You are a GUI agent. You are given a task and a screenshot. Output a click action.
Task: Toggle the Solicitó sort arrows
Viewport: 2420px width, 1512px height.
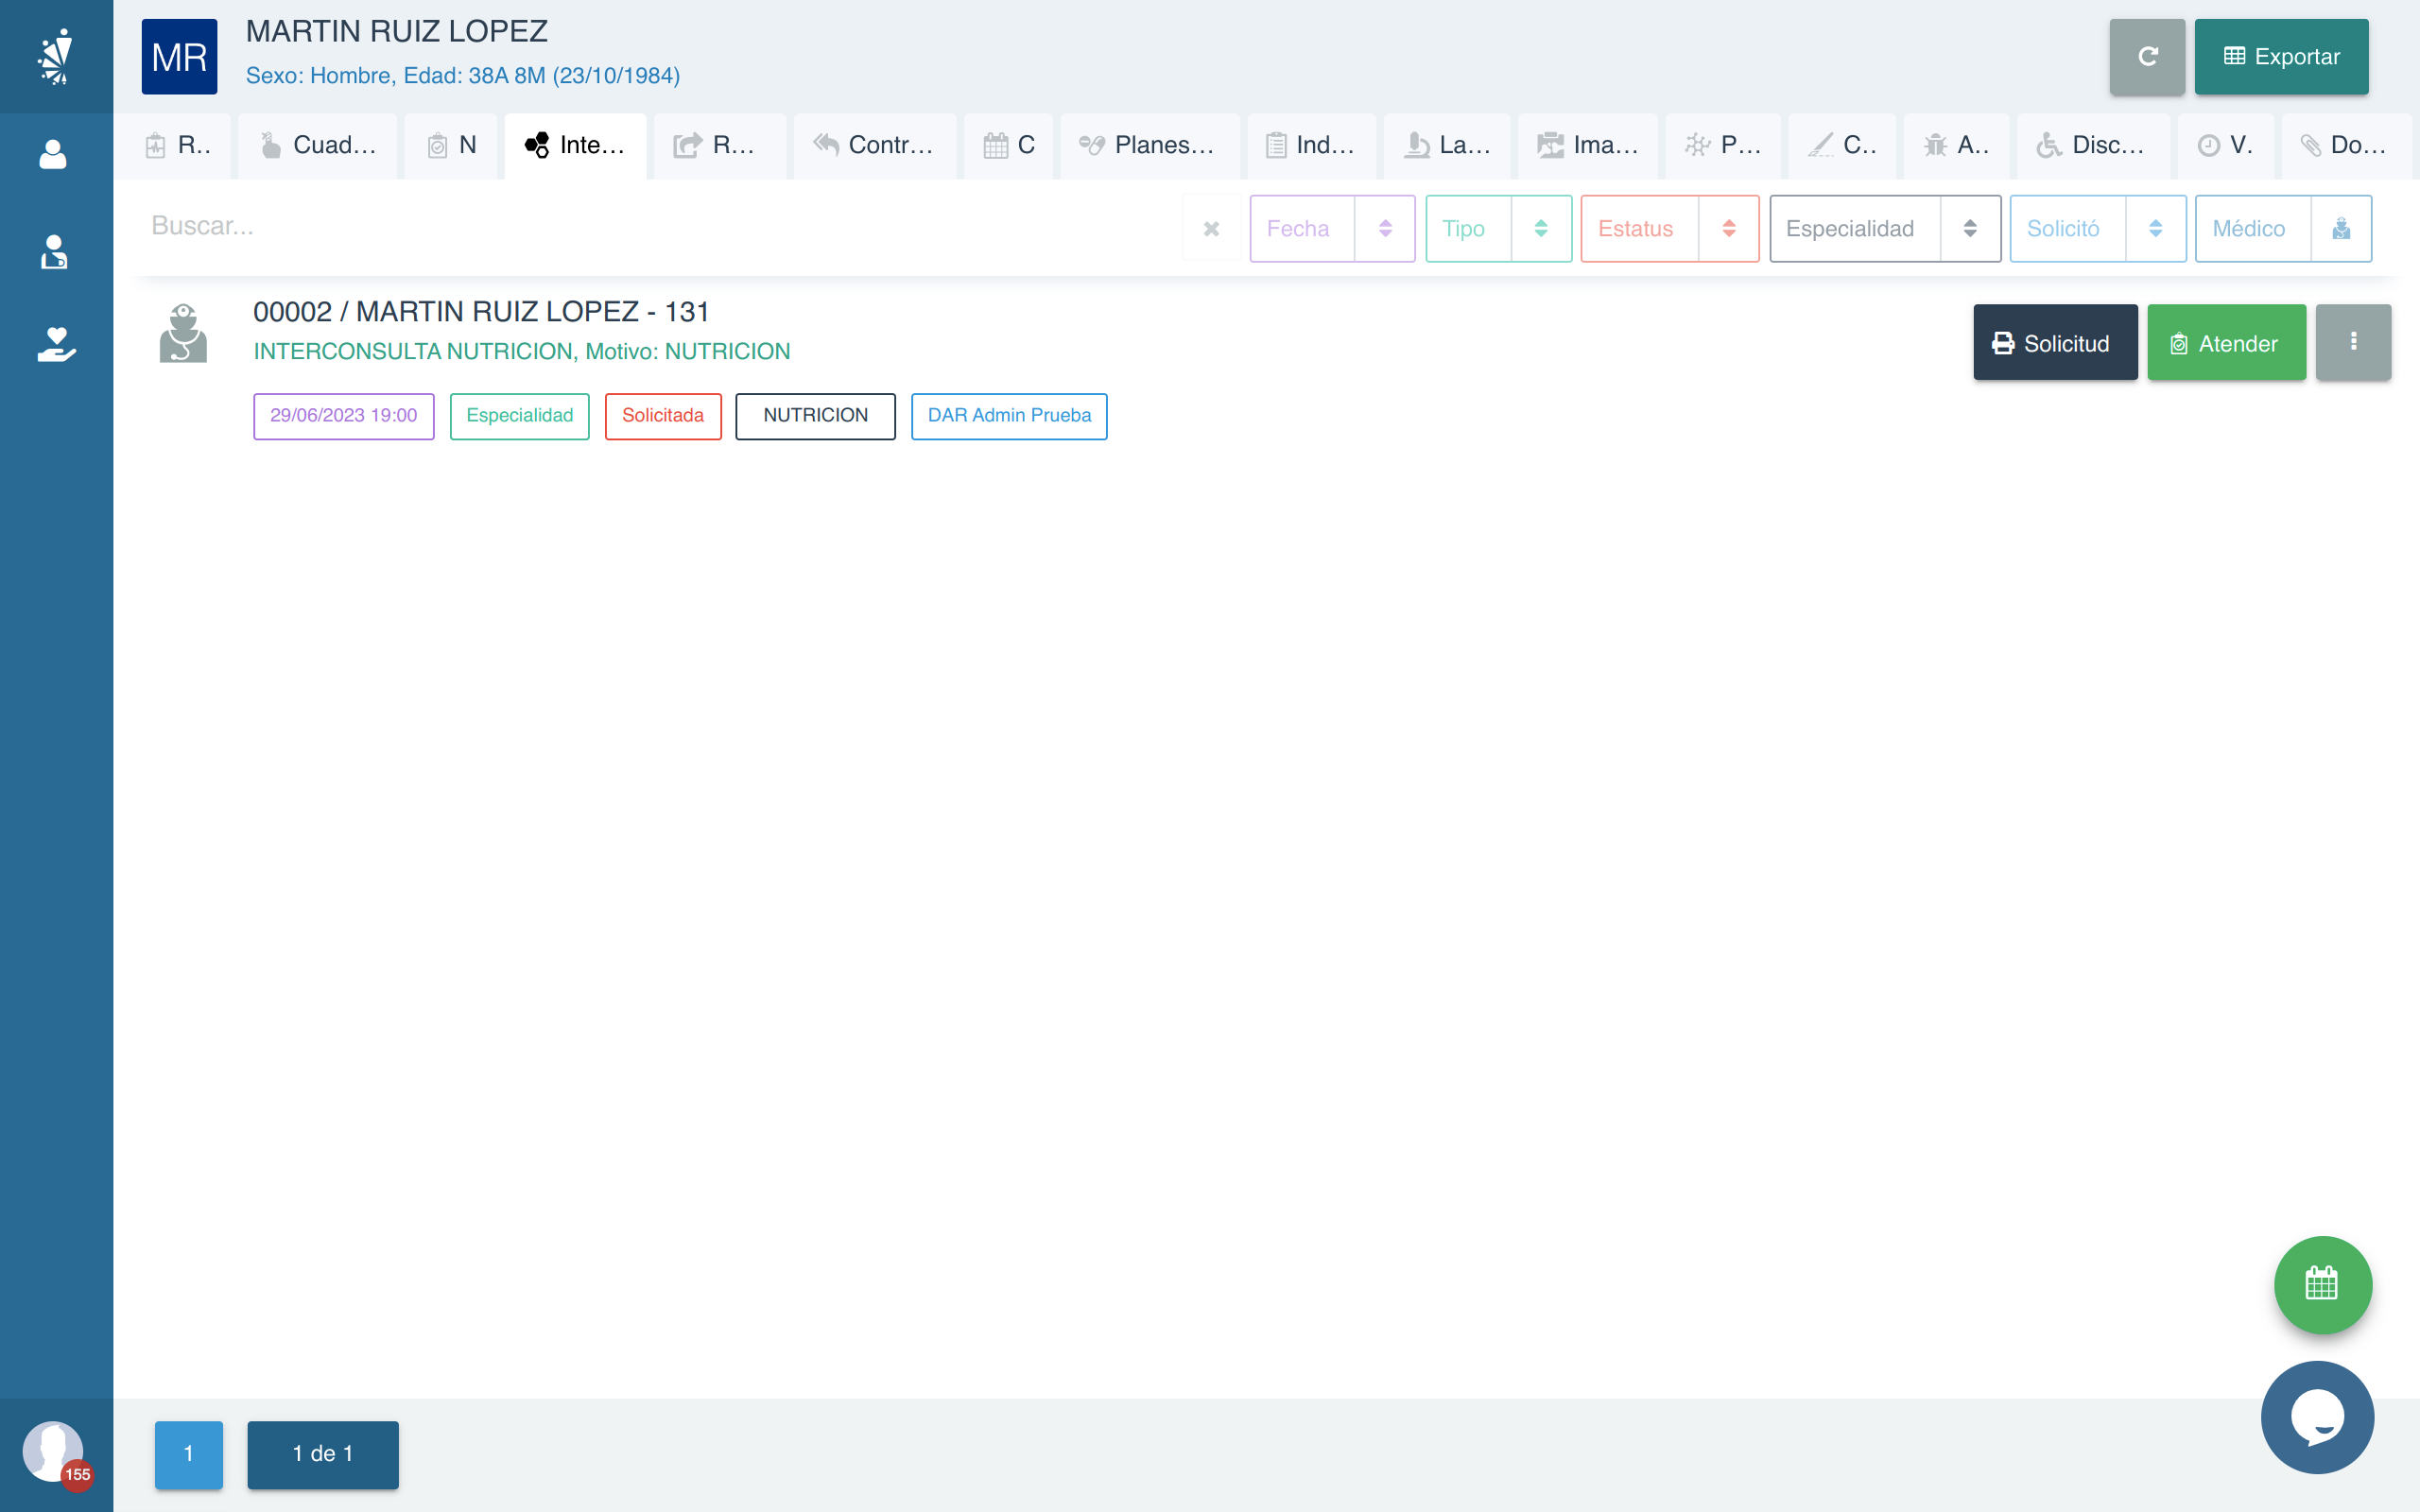tap(2155, 229)
